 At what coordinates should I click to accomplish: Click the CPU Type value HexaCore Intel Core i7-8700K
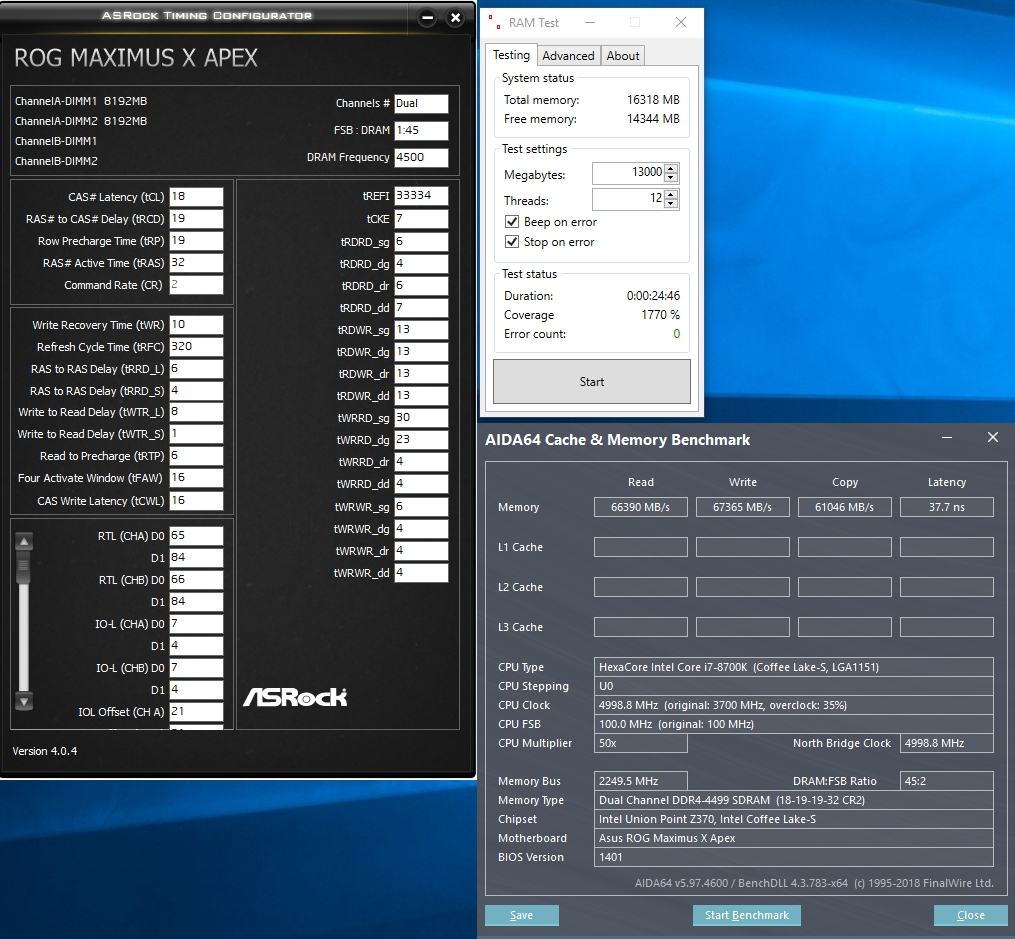(794, 667)
